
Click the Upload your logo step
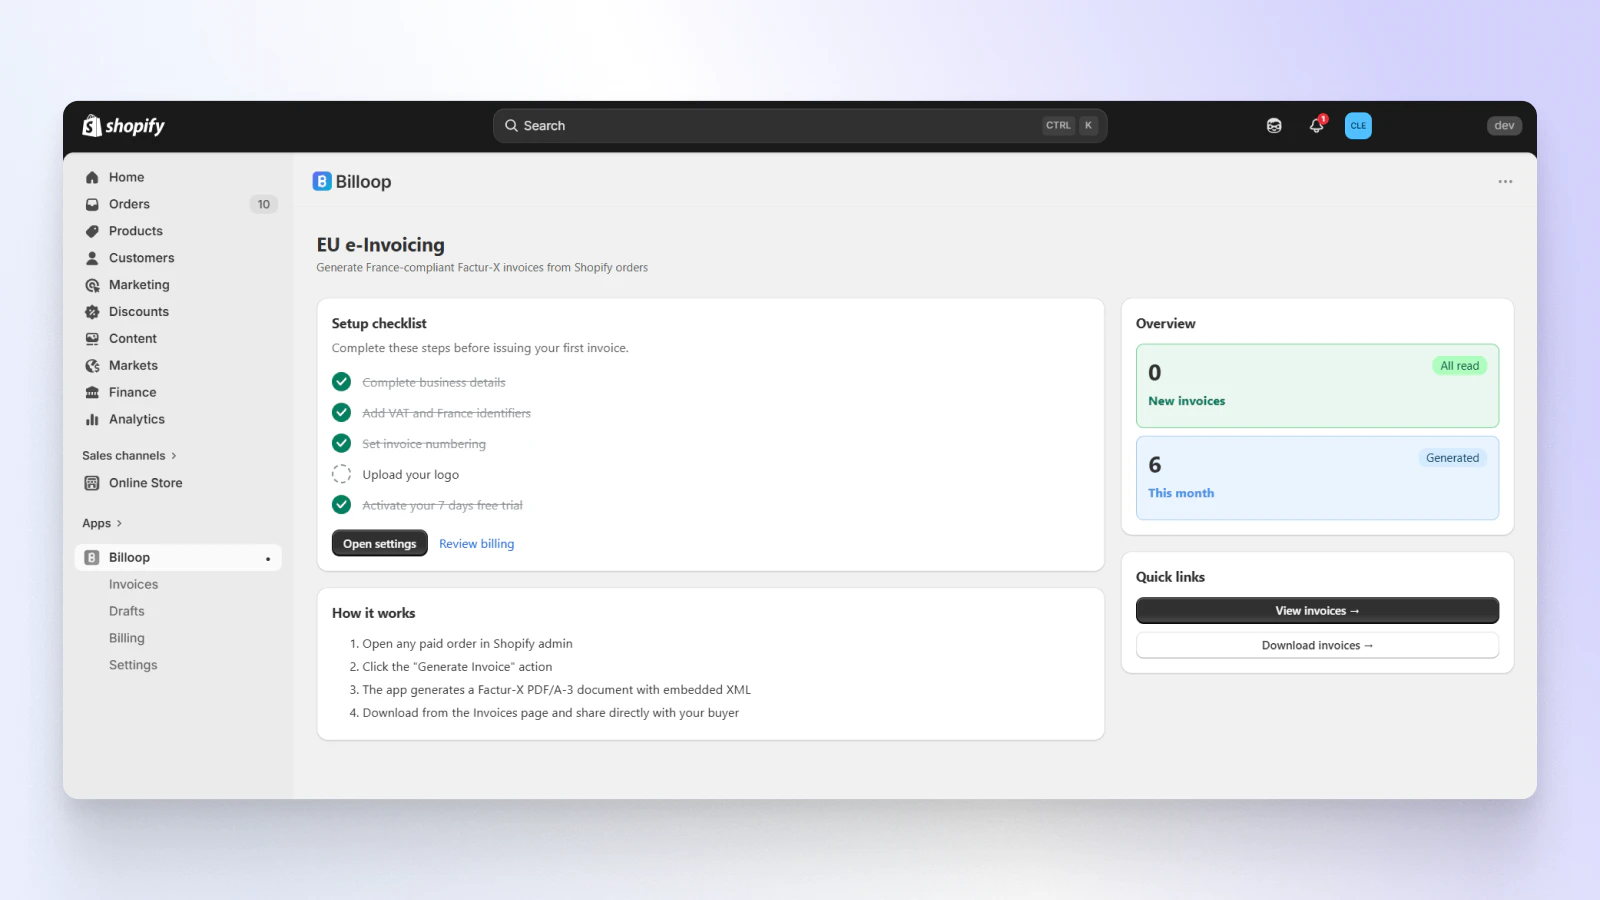[411, 475]
